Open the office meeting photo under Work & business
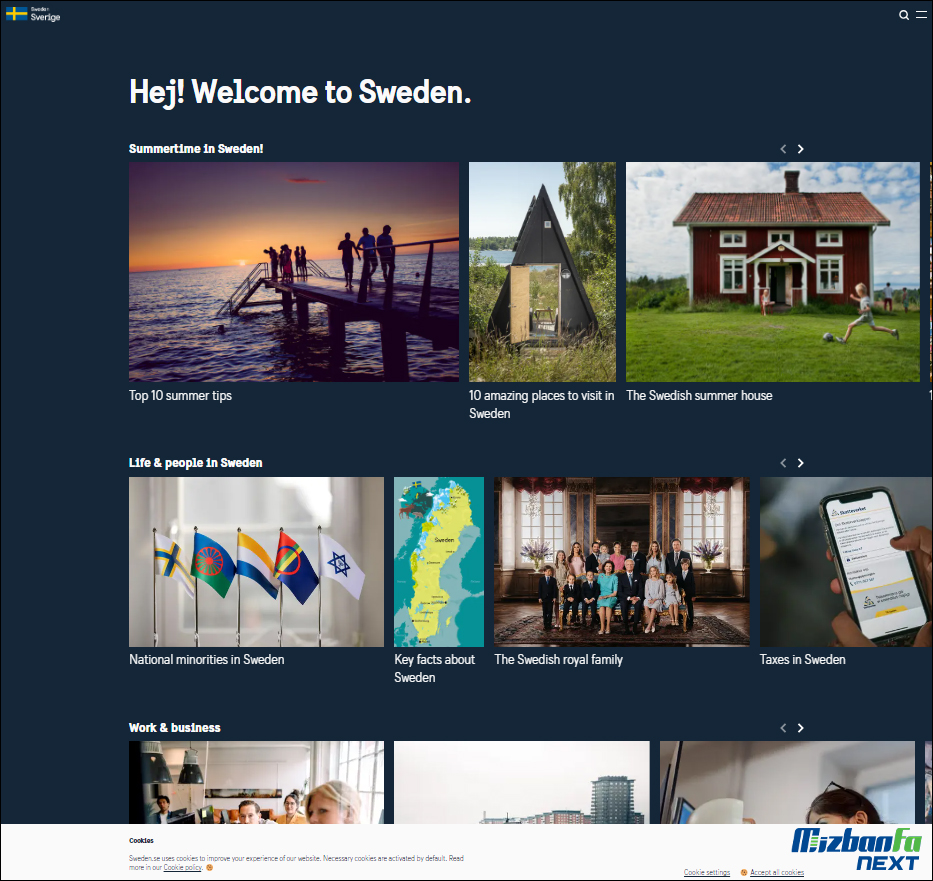Image resolution: width=933 pixels, height=881 pixels. click(256, 782)
